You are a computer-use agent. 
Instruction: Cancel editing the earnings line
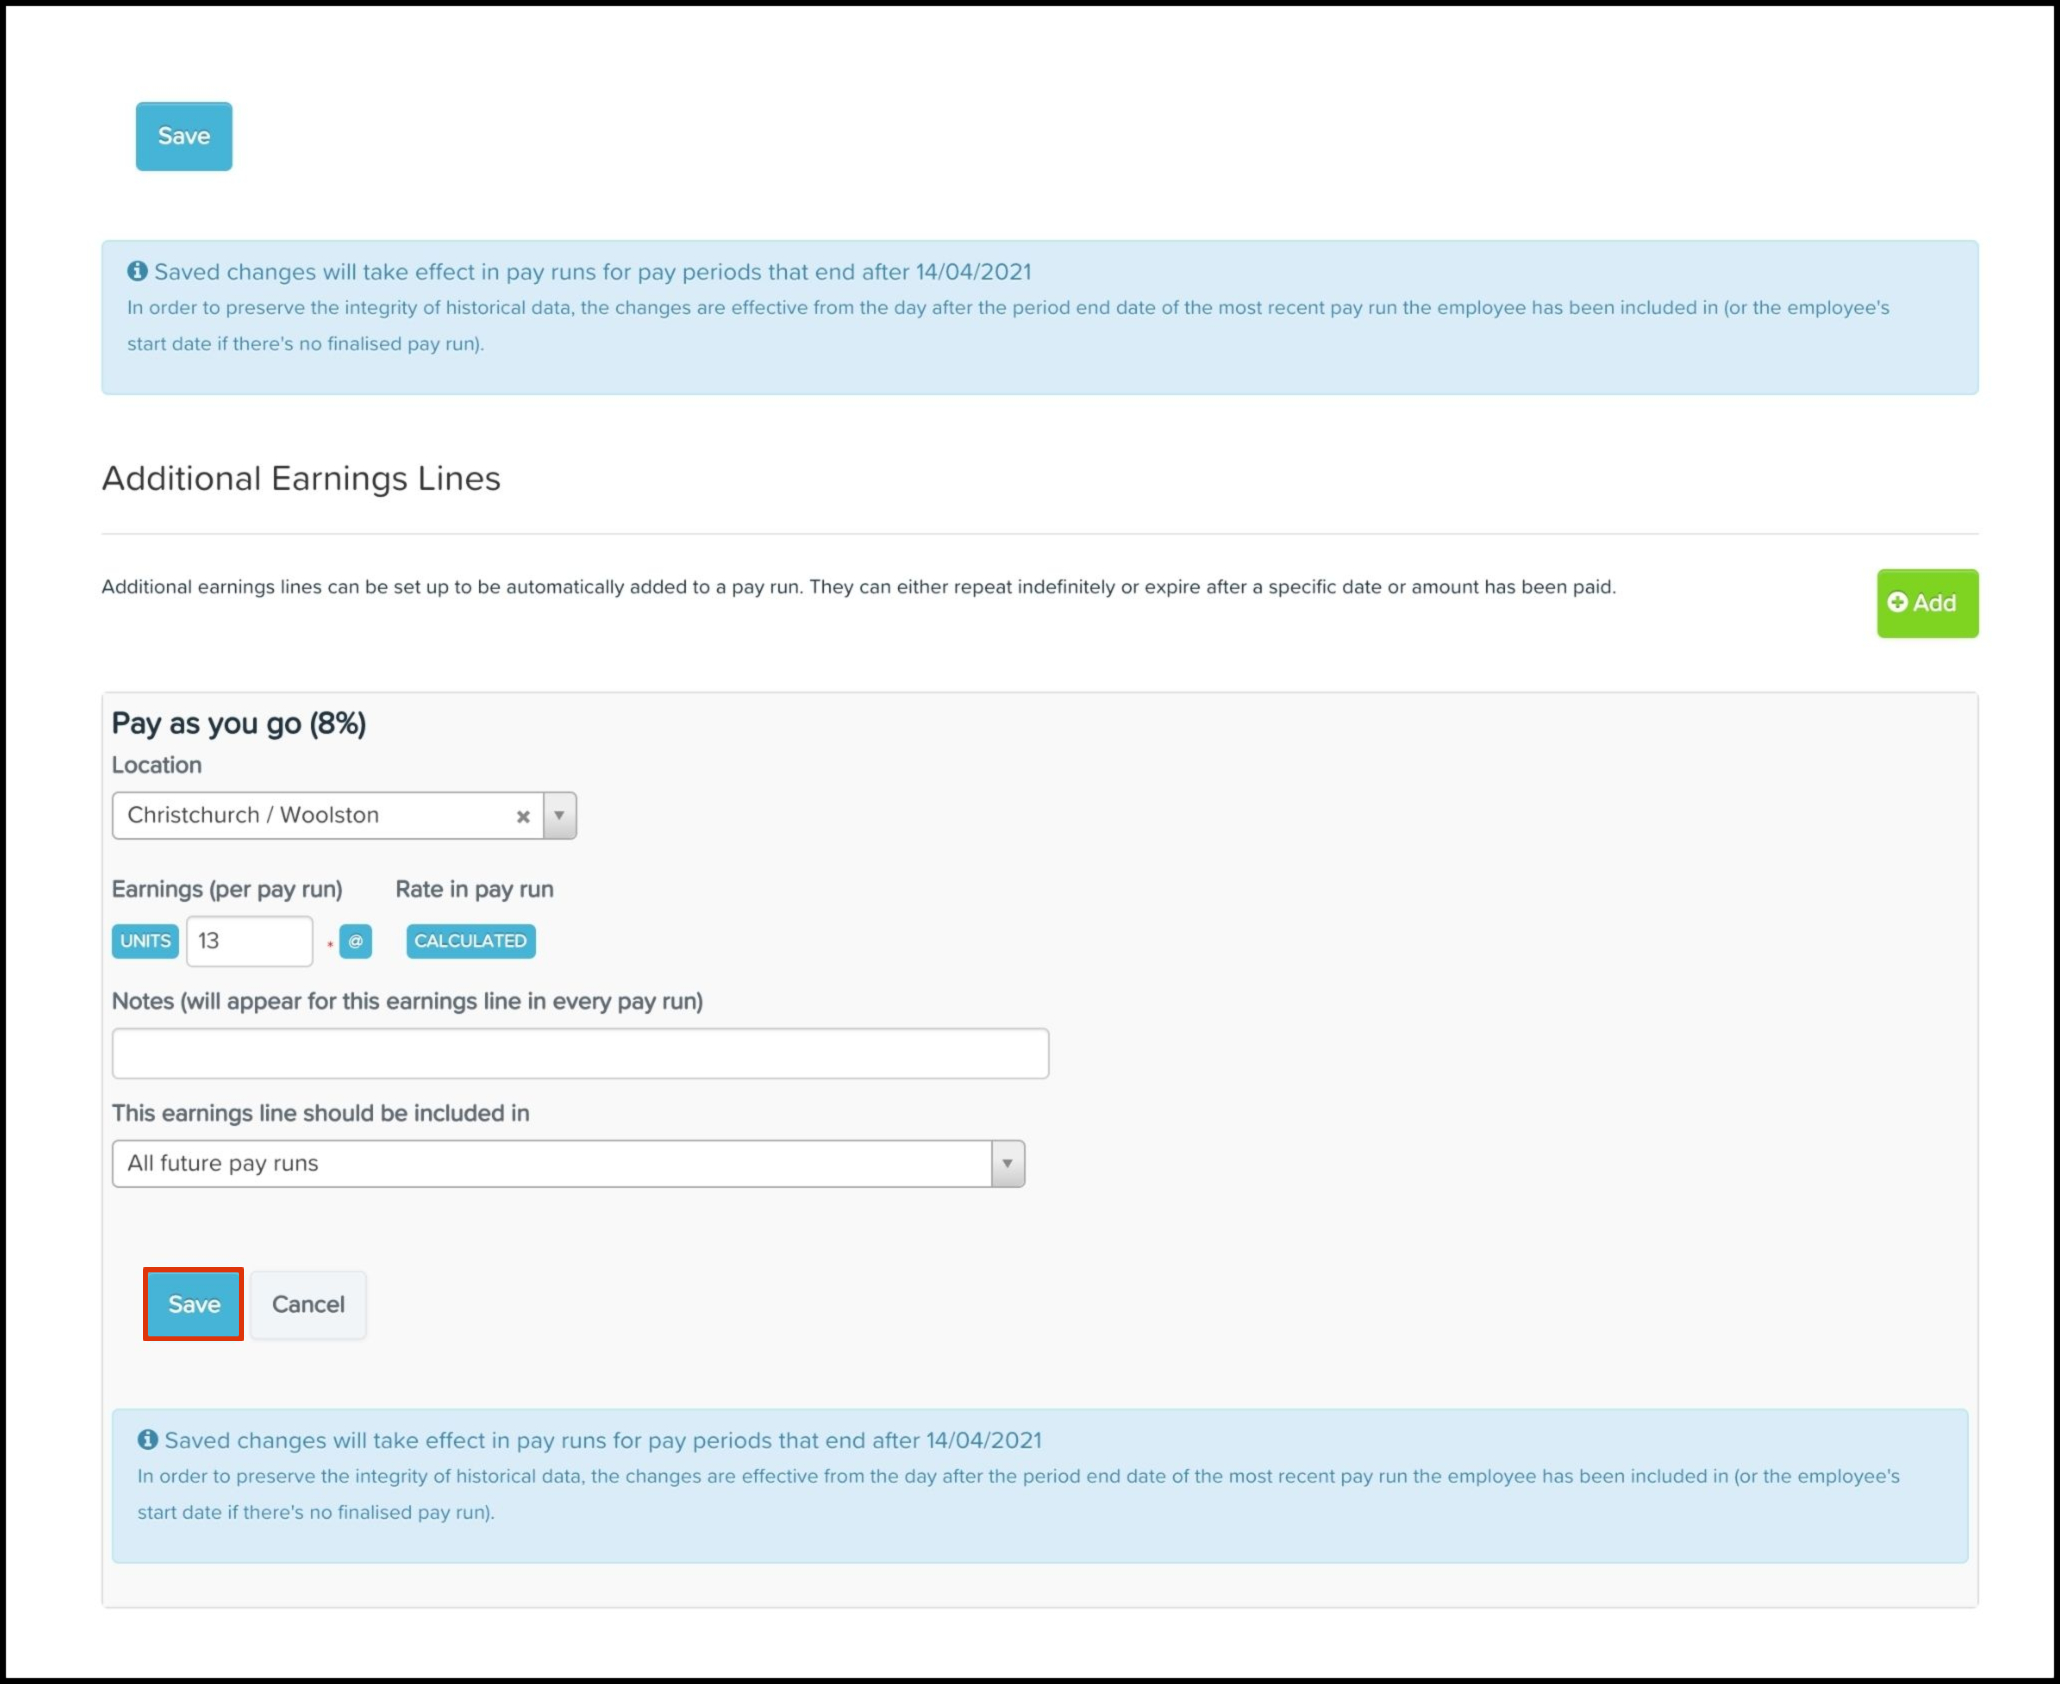(x=308, y=1304)
